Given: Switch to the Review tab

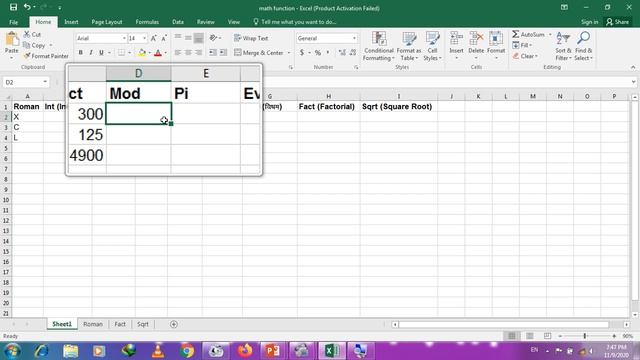Looking at the screenshot, I should coord(205,22).
